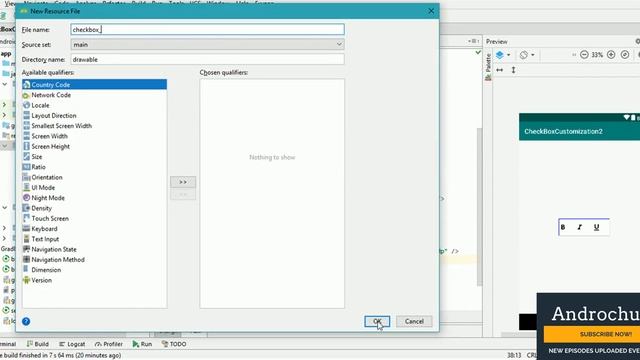Screen dimensions: 640x360
Task: Select the Keyboard qualifier
Action: [94, 229]
